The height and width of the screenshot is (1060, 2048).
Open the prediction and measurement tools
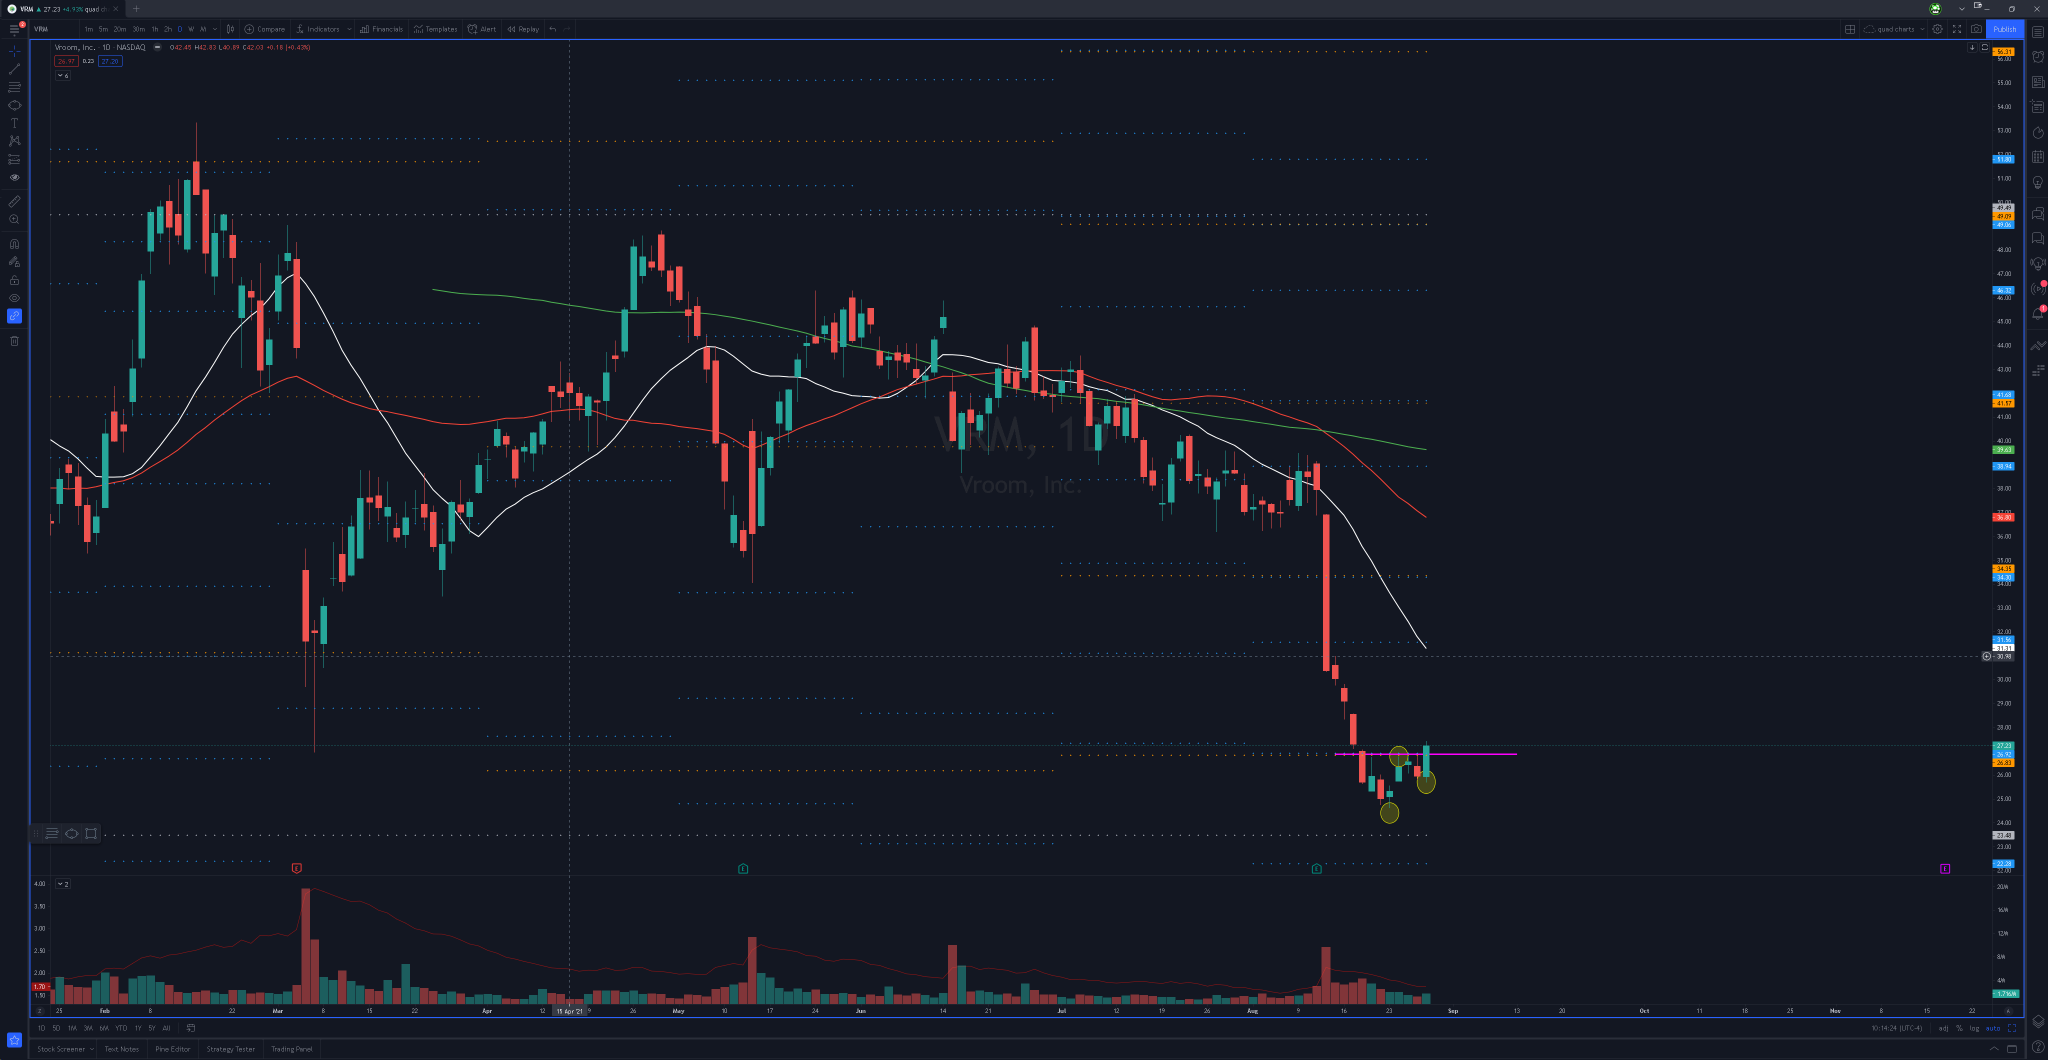14,159
